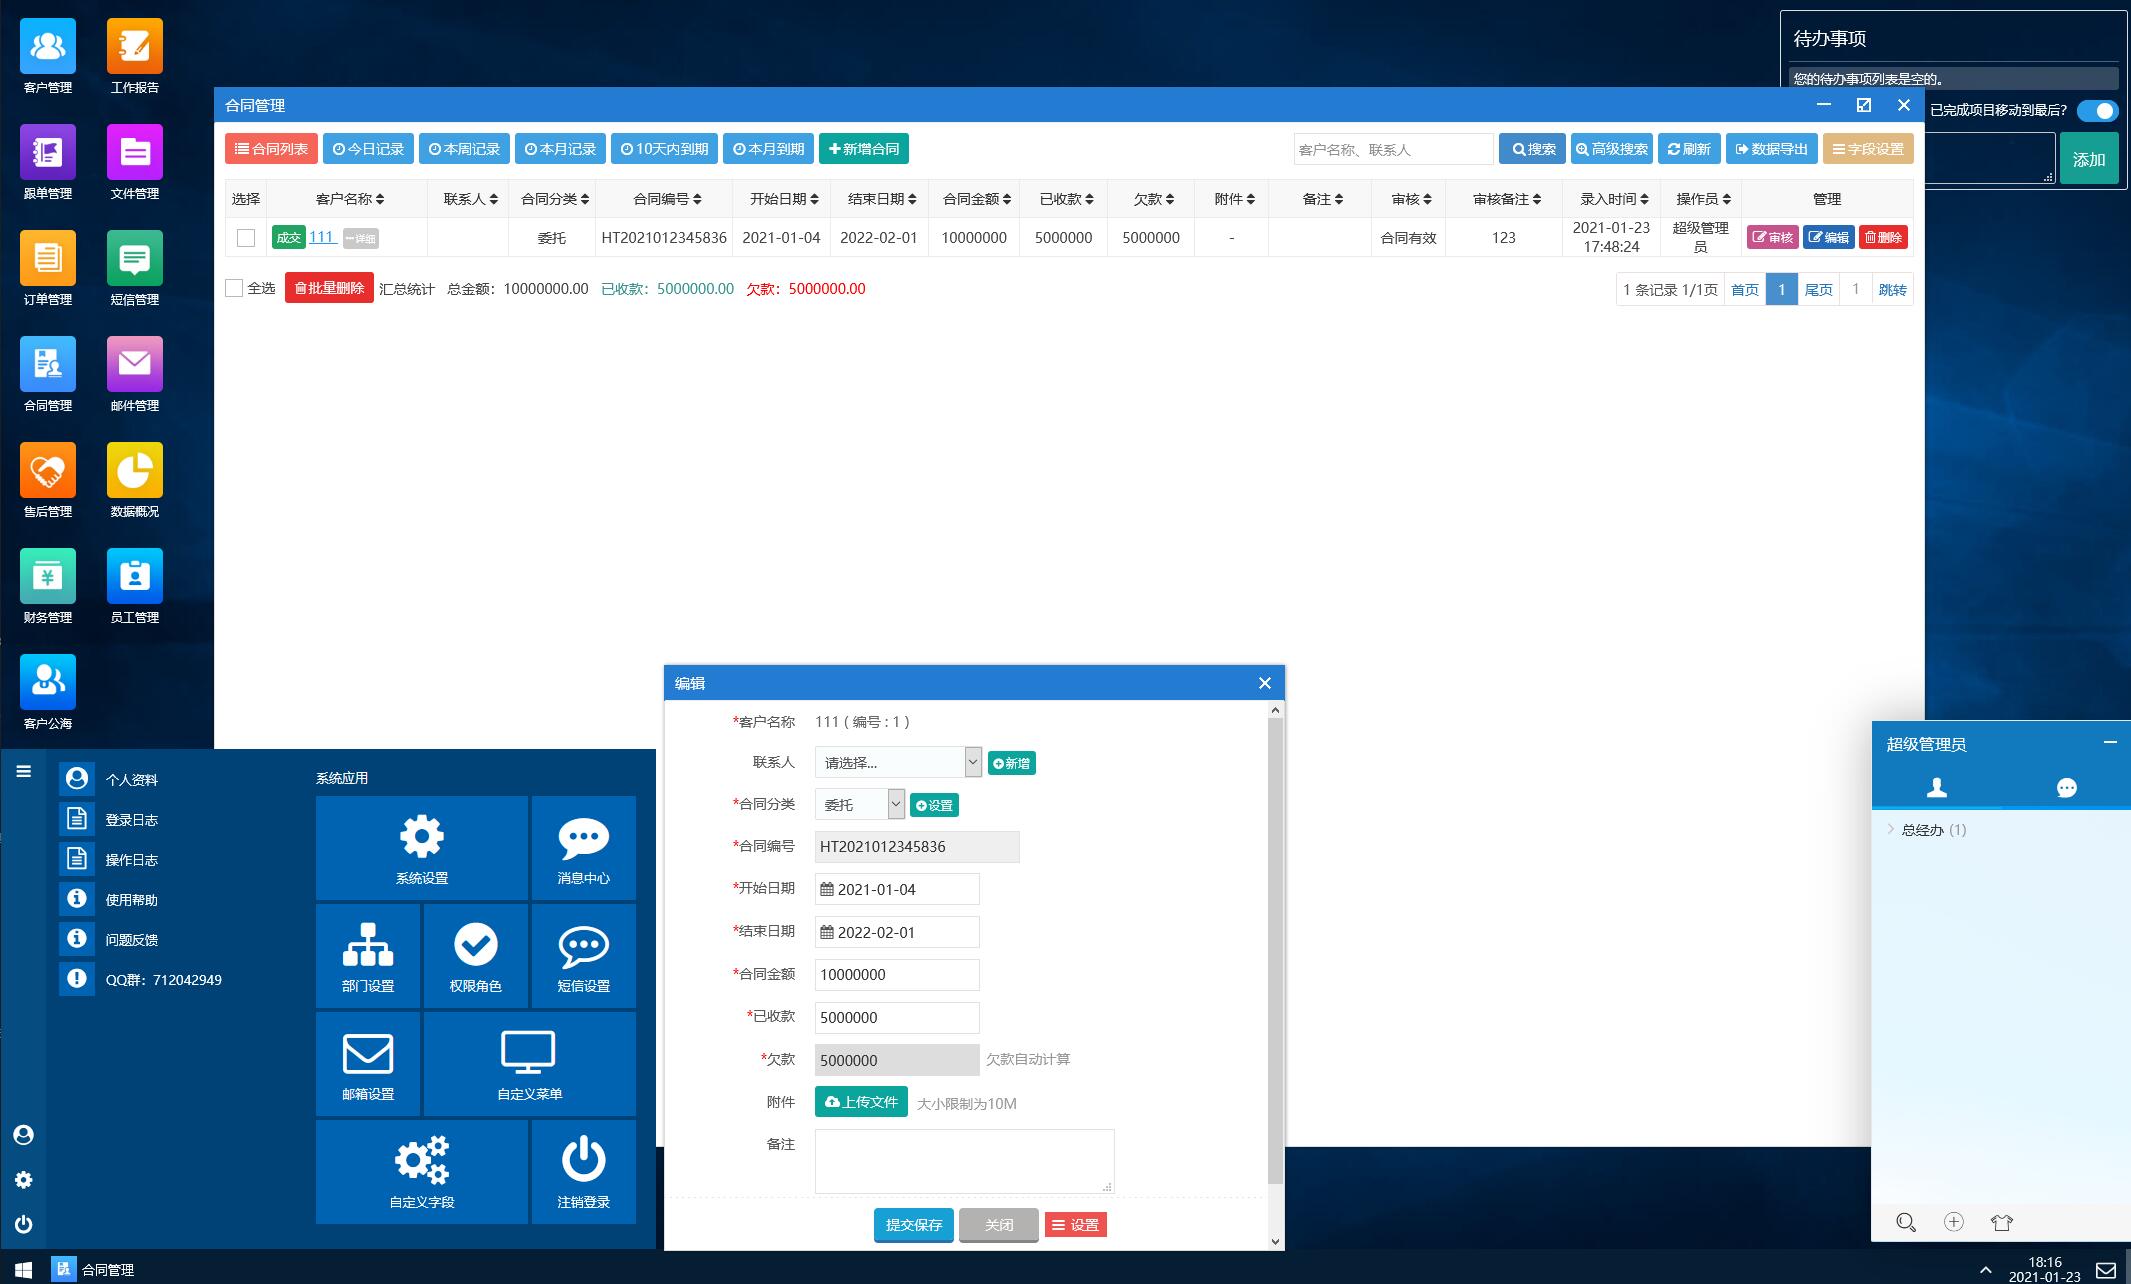The height and width of the screenshot is (1284, 2131).
Task: Expand the taskbar tray chevron
Action: [x=1985, y=1270]
